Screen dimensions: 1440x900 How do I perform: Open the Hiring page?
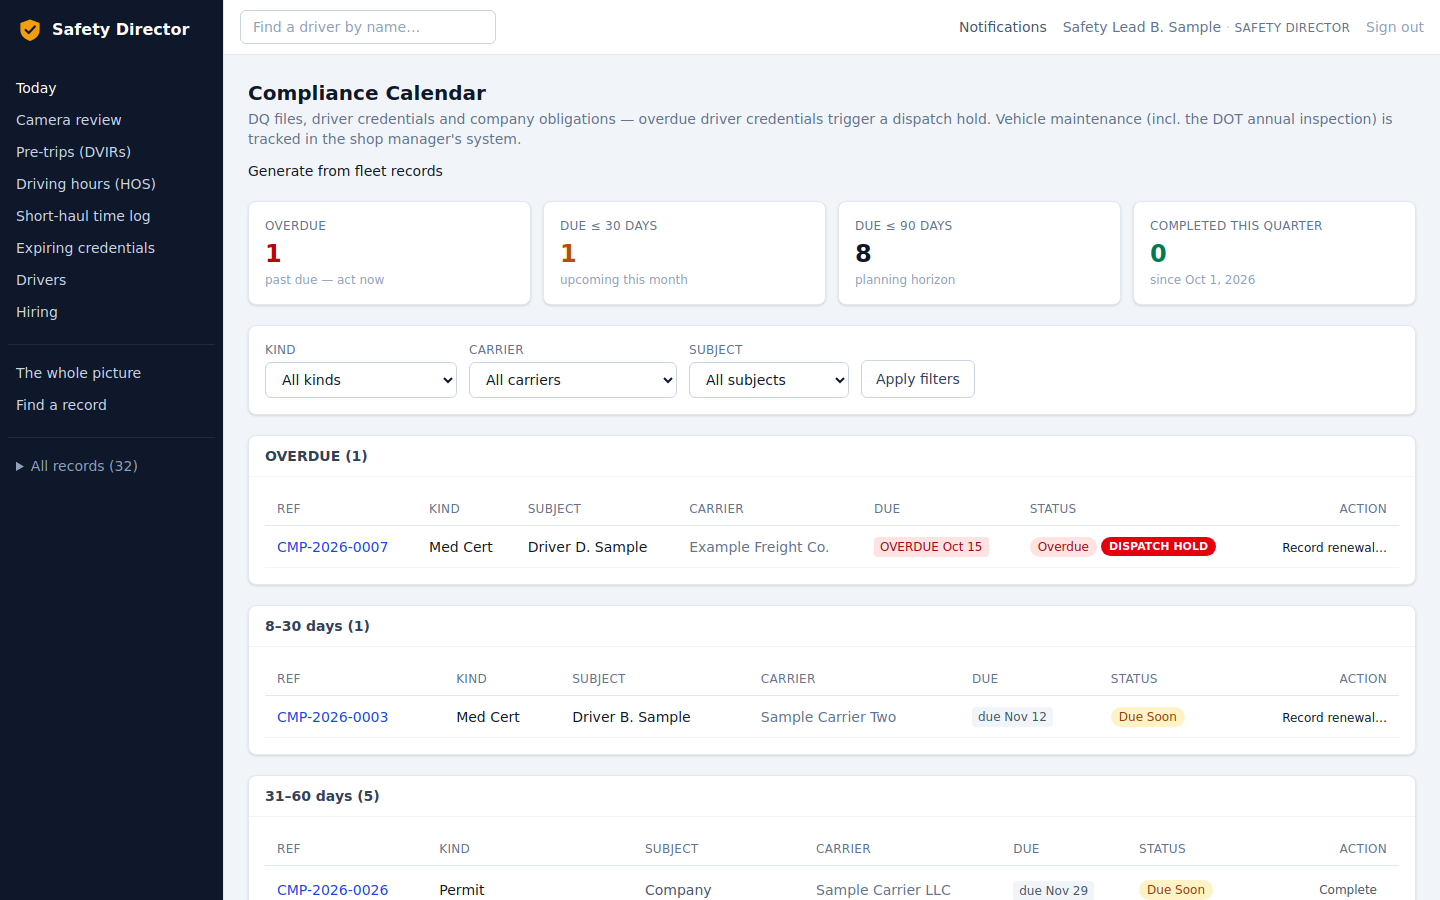point(37,312)
